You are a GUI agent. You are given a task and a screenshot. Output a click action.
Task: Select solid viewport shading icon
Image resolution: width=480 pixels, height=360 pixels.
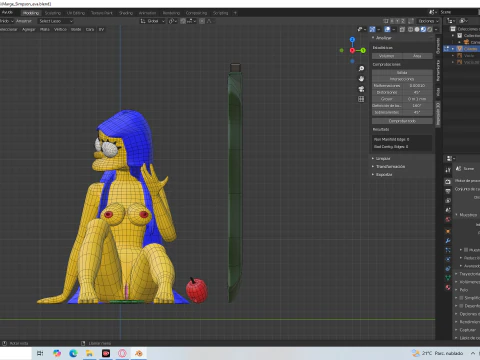[x=417, y=29]
